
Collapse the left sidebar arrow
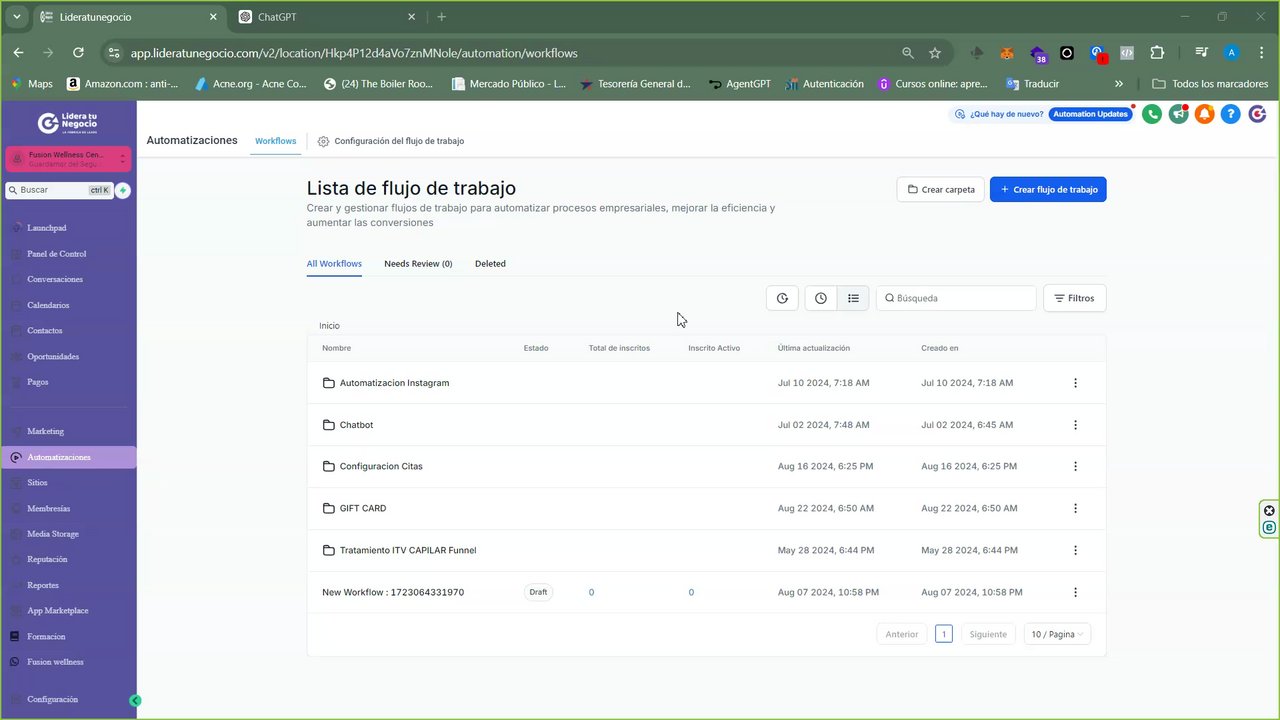coord(135,701)
